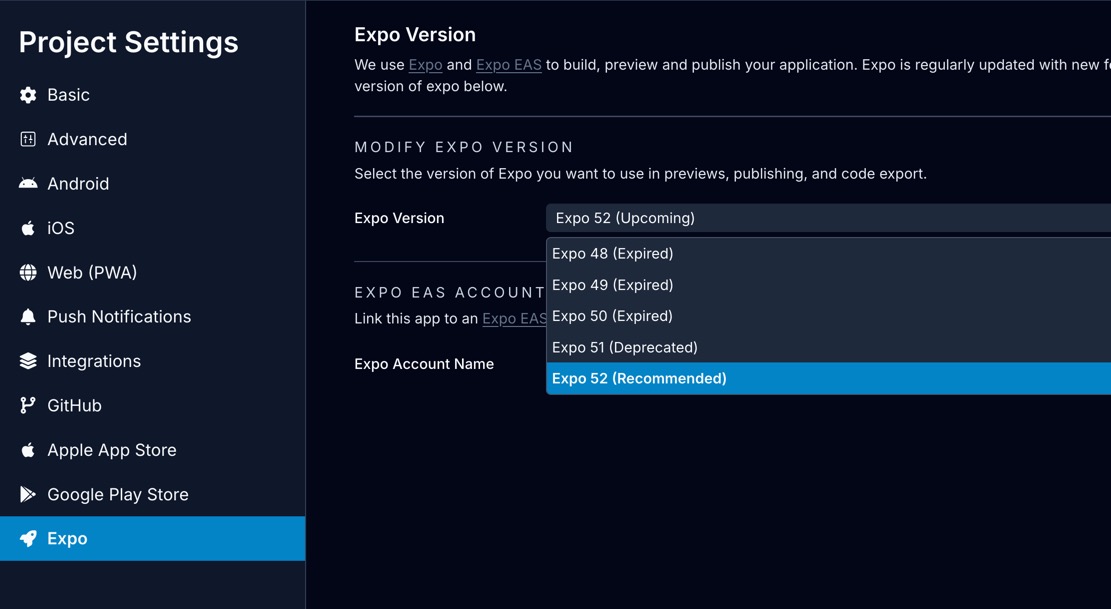Choose Expo 48 (Expired) option

pyautogui.click(x=828, y=254)
